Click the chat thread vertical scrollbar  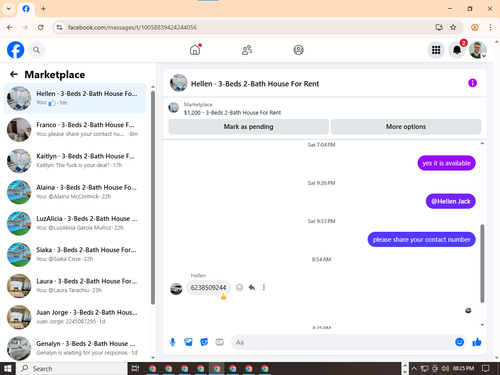[x=482, y=263]
